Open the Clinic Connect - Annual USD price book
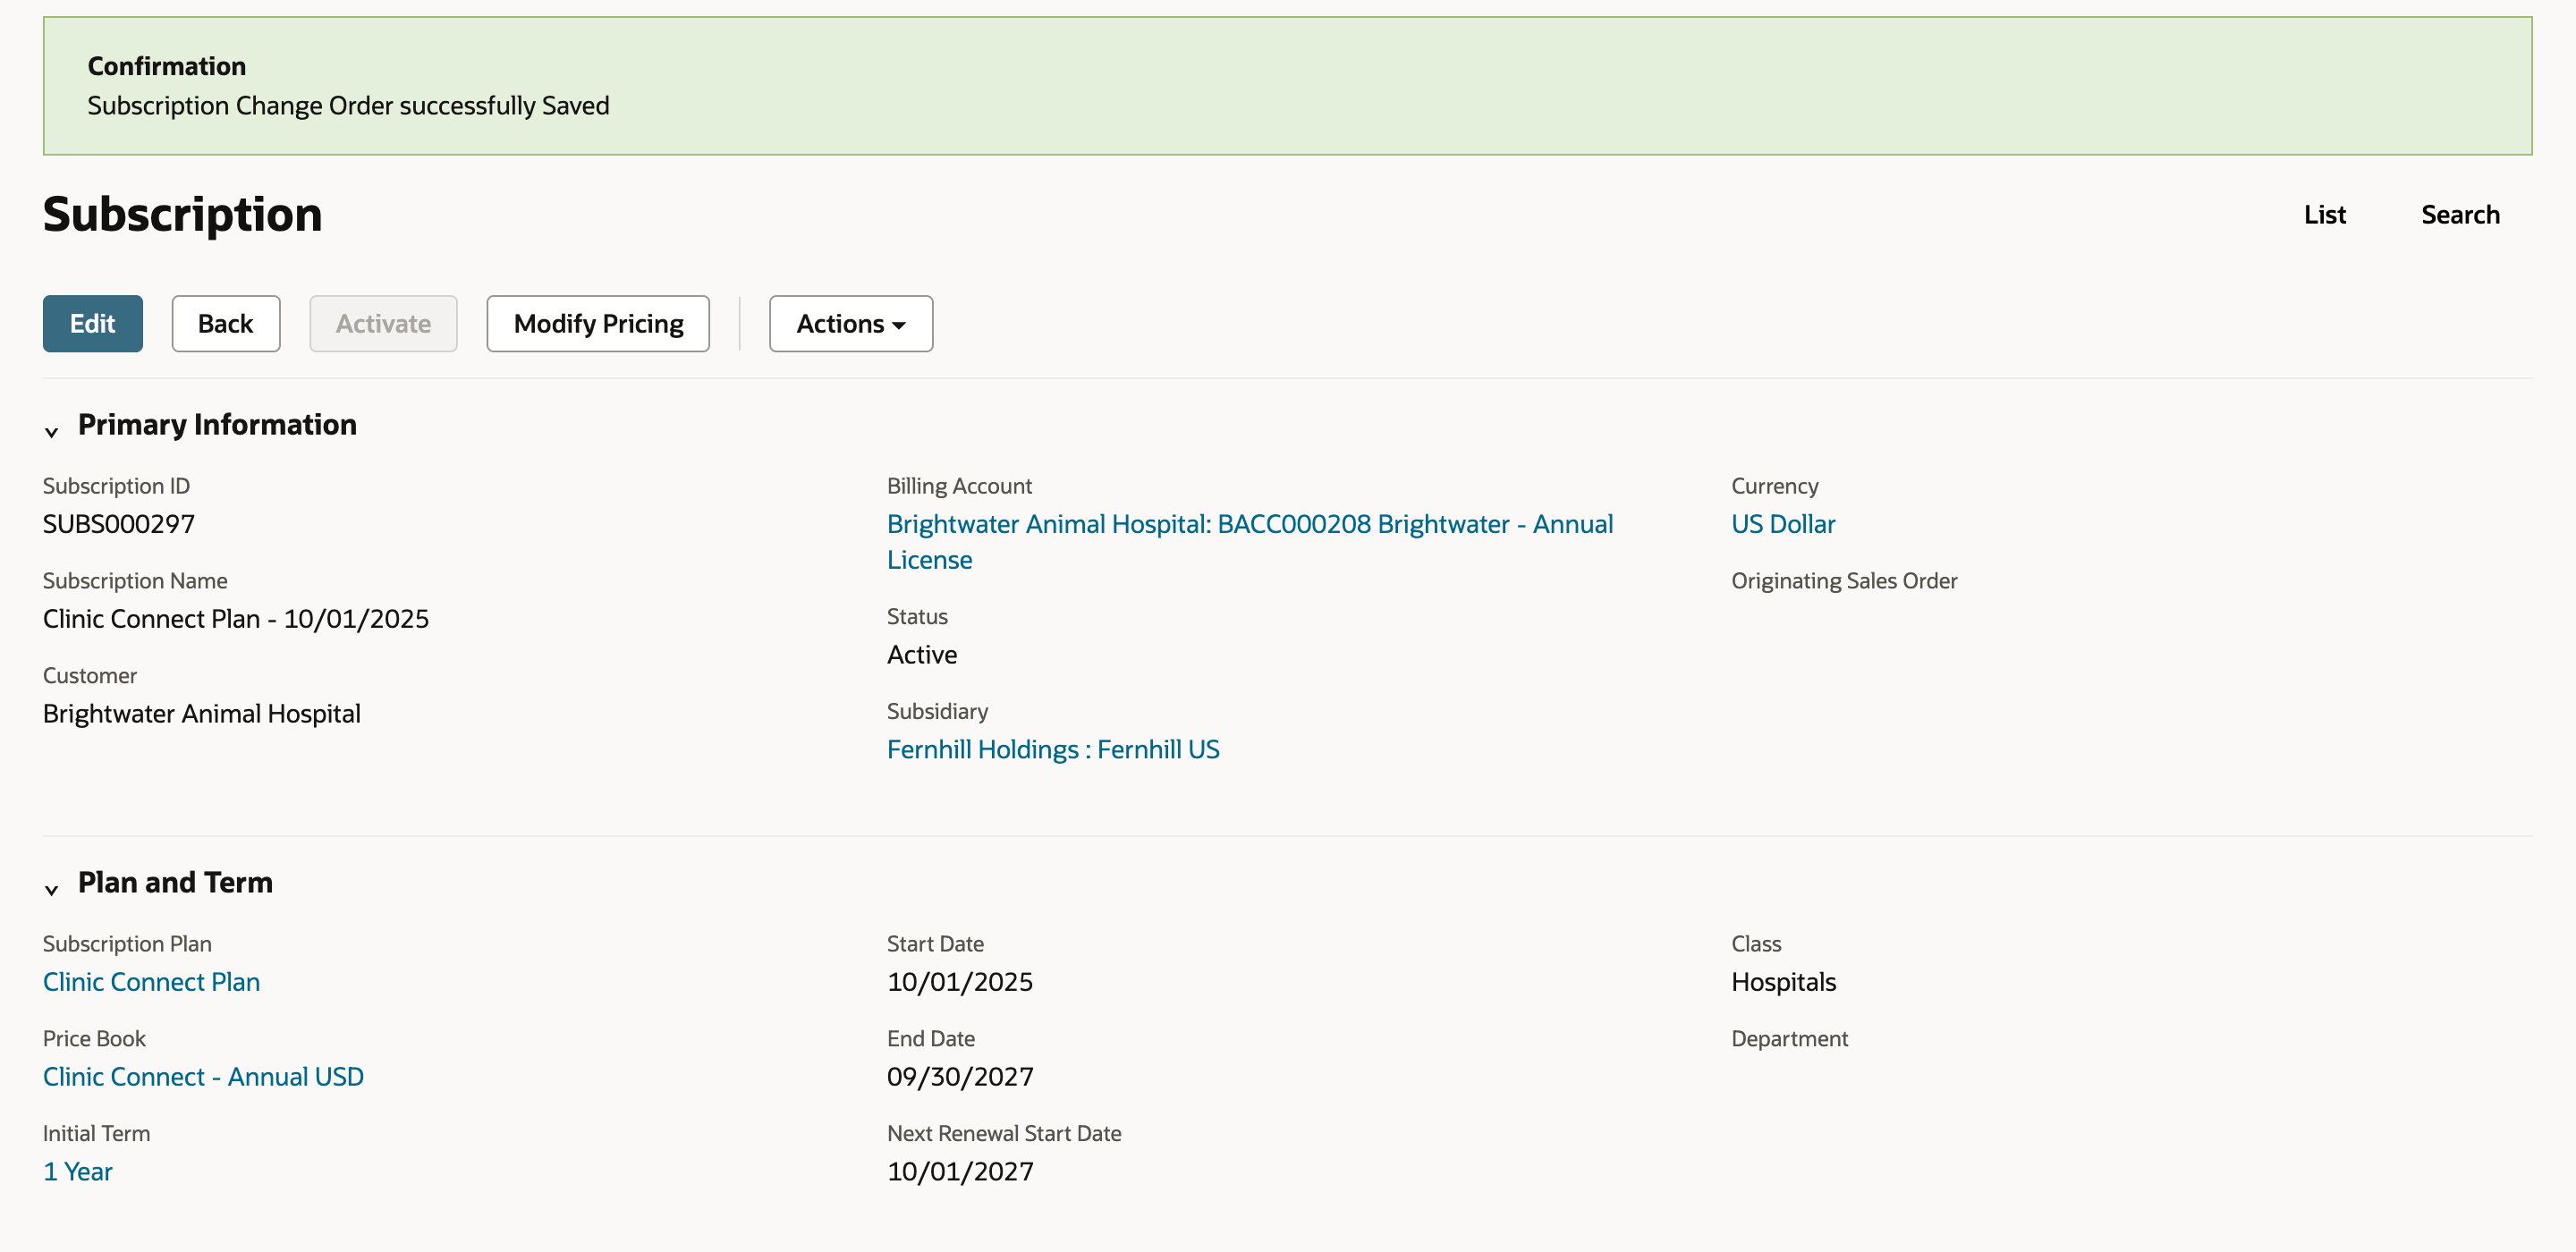This screenshot has height=1252, width=2576. pos(203,1076)
